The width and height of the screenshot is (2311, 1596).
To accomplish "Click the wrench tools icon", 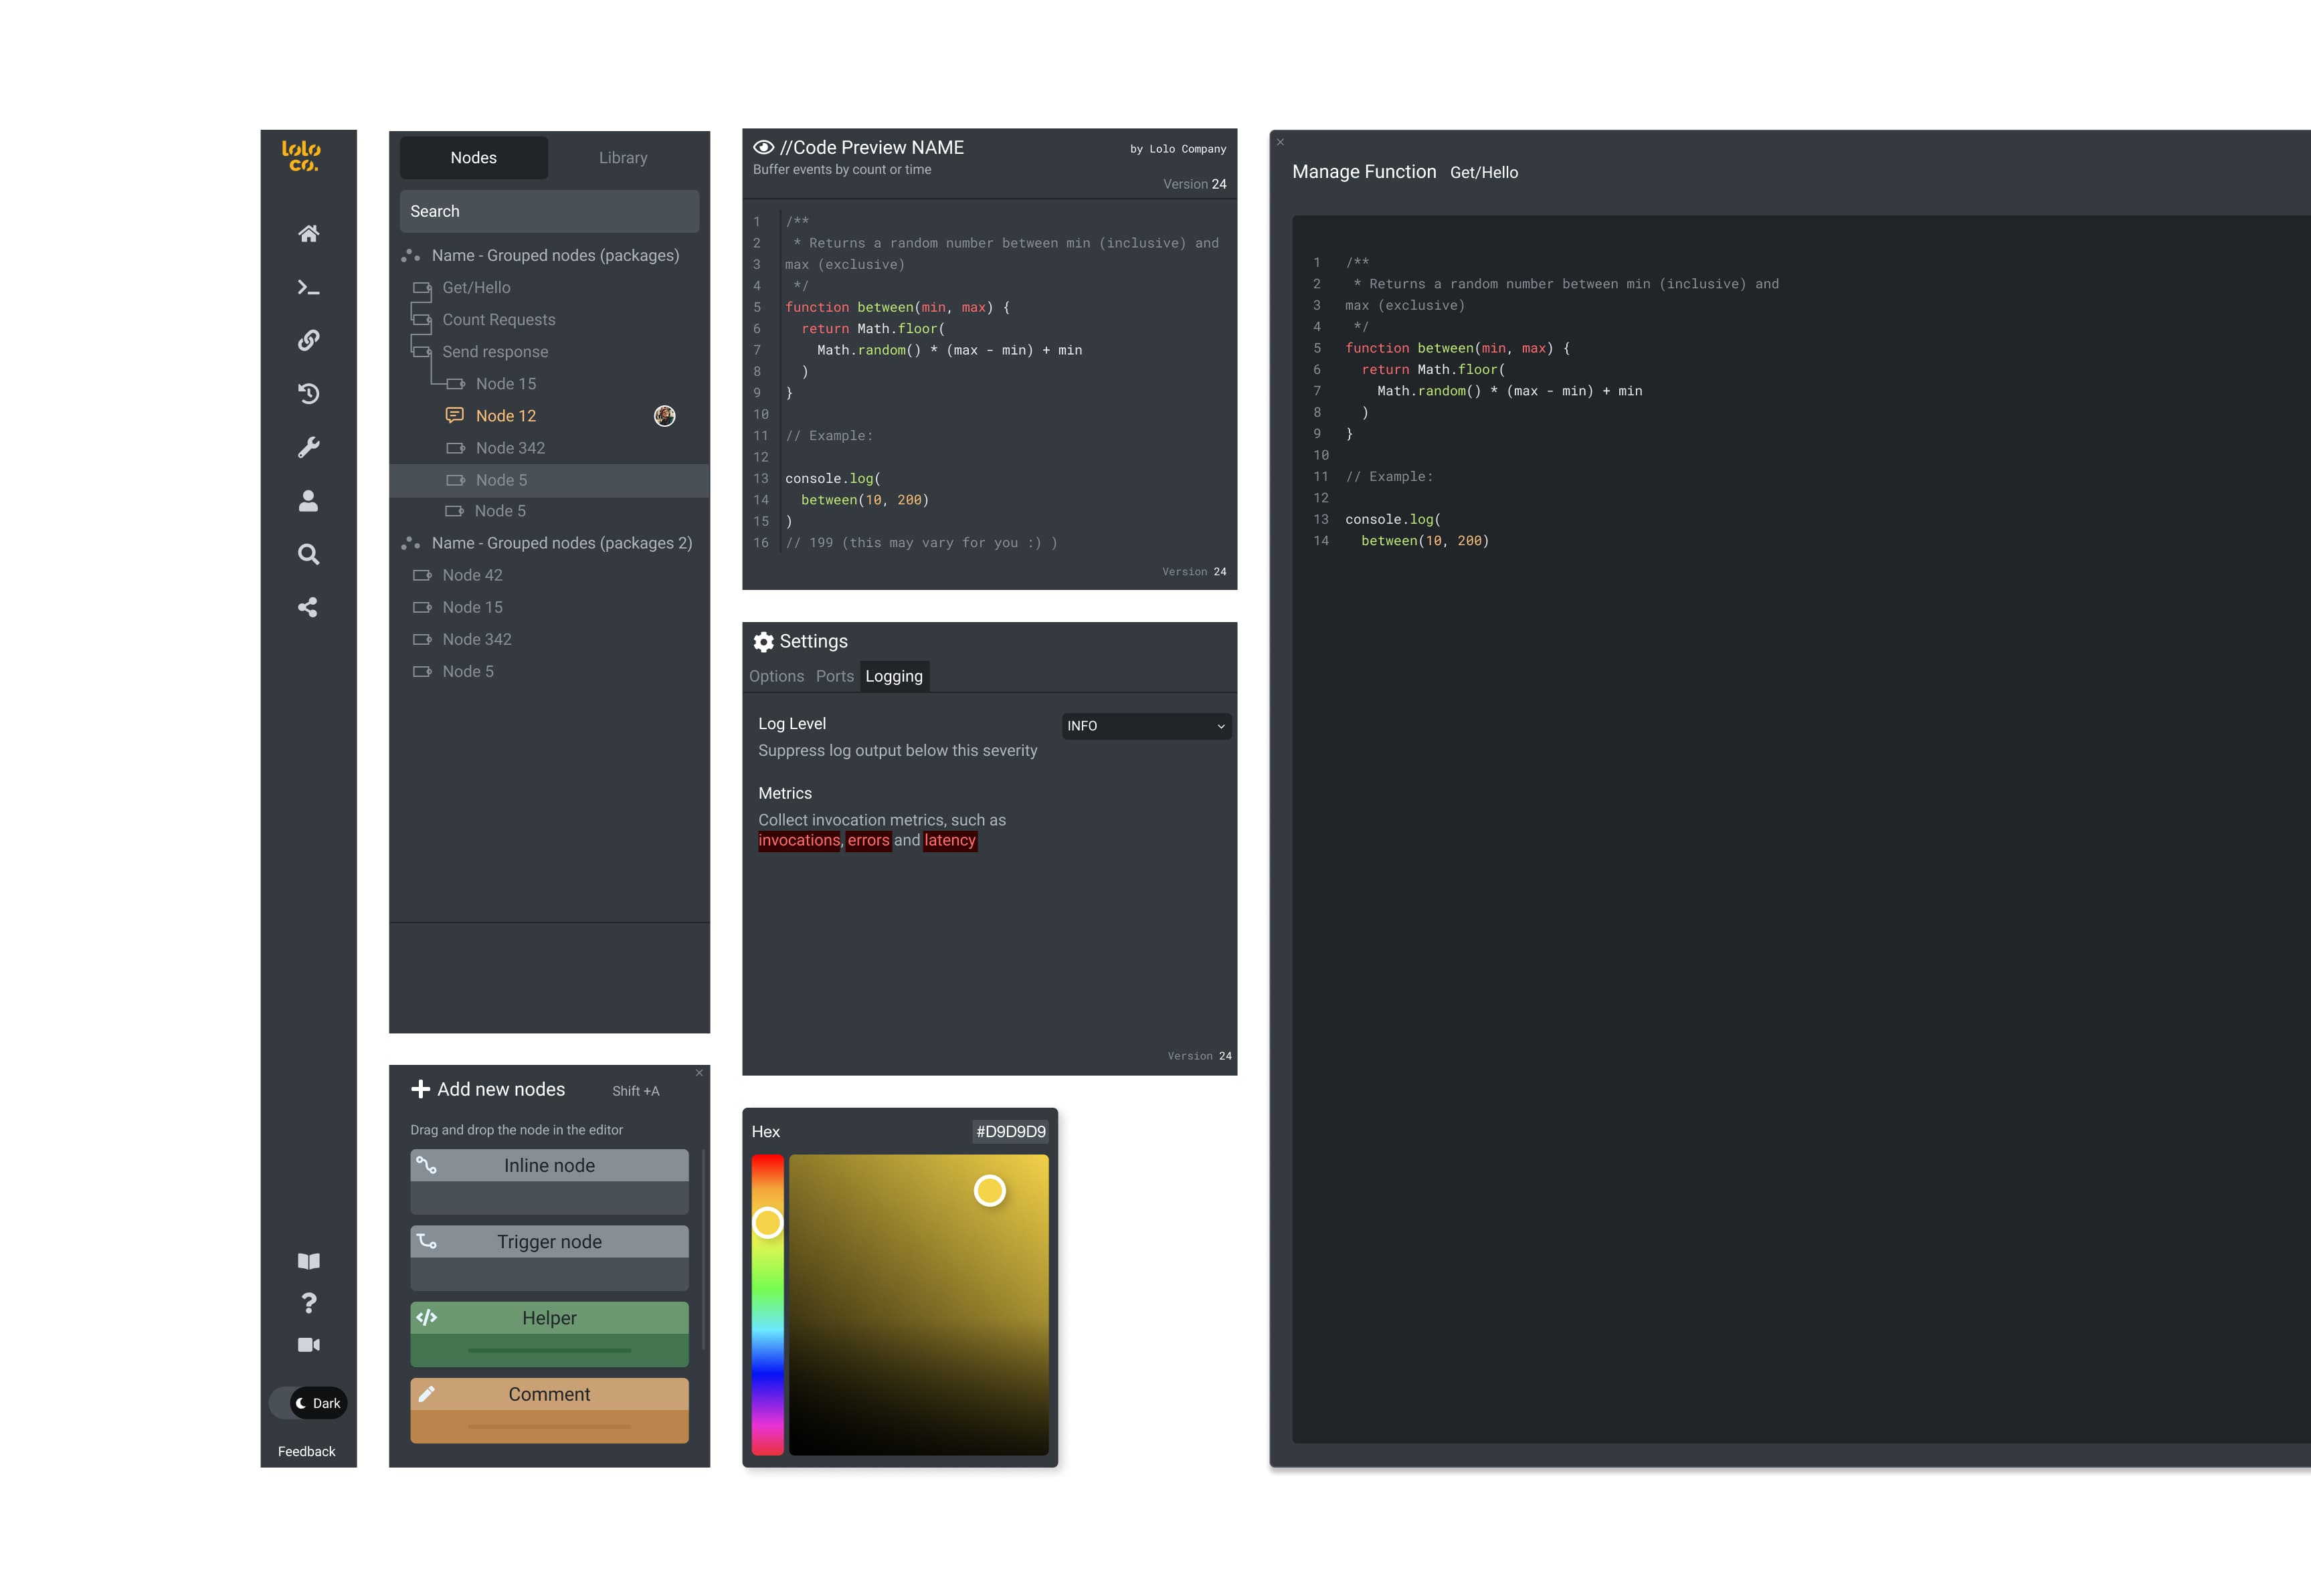I will (308, 447).
